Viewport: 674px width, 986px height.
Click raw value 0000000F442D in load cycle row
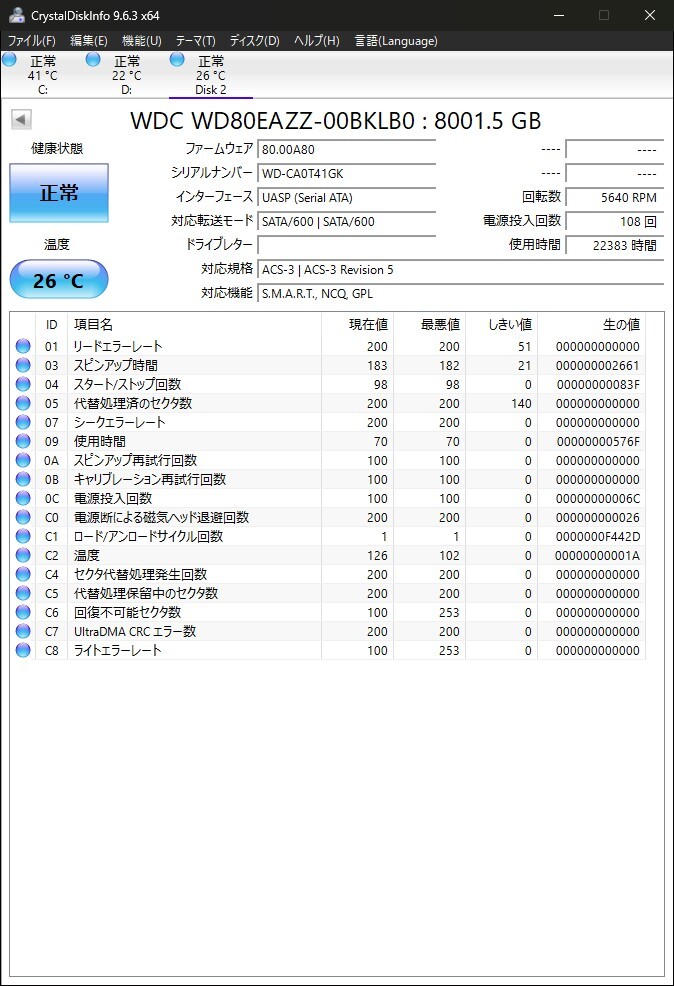[598, 536]
